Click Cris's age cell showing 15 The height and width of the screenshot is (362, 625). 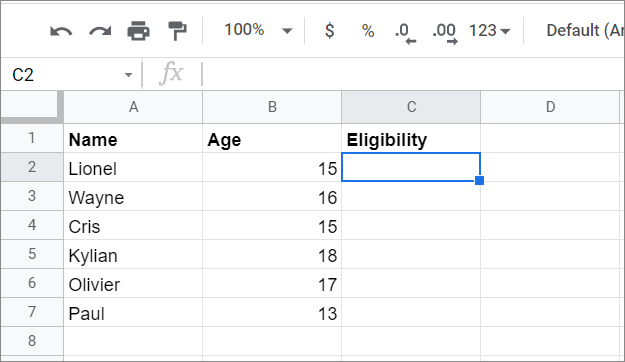click(x=272, y=226)
